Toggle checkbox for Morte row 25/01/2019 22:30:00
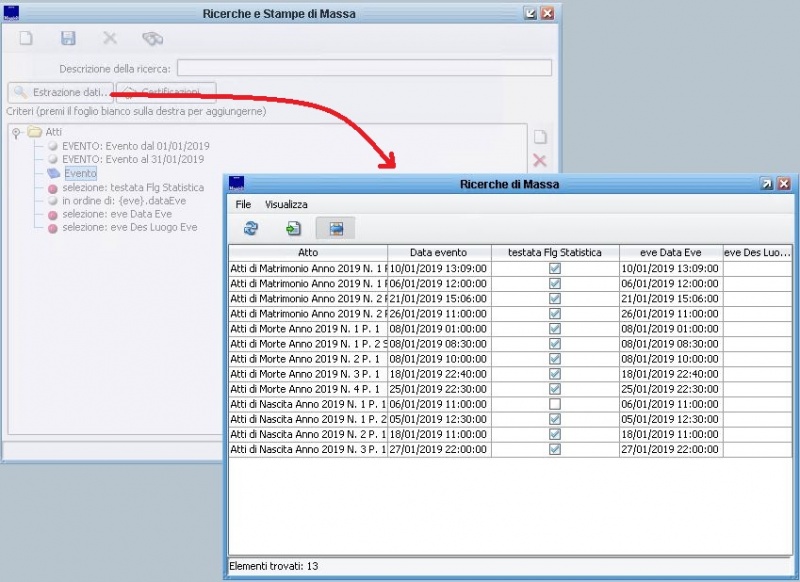 click(x=555, y=389)
